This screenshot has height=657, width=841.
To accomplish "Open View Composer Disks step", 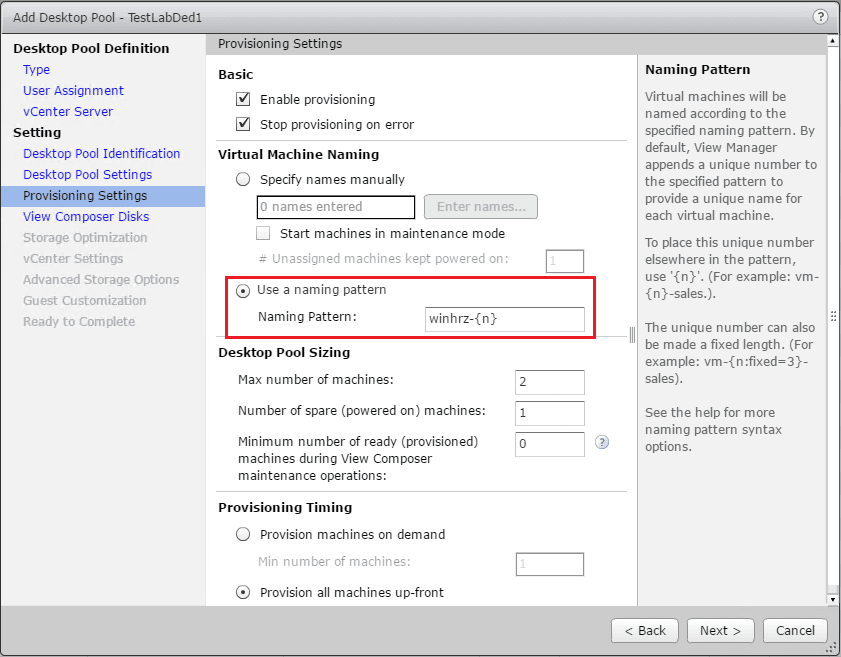I will 86,217.
